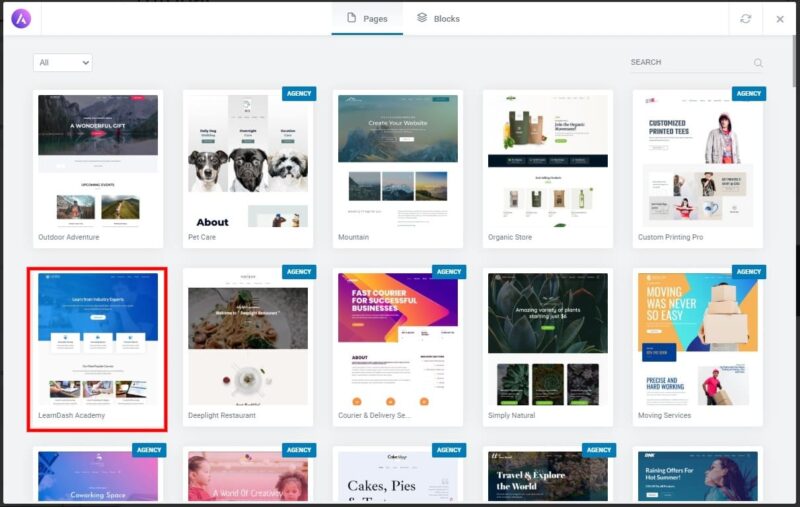Click the AGENCY badge on Deeplight Restaurant
Screen dimensions: 800x507
299,272
